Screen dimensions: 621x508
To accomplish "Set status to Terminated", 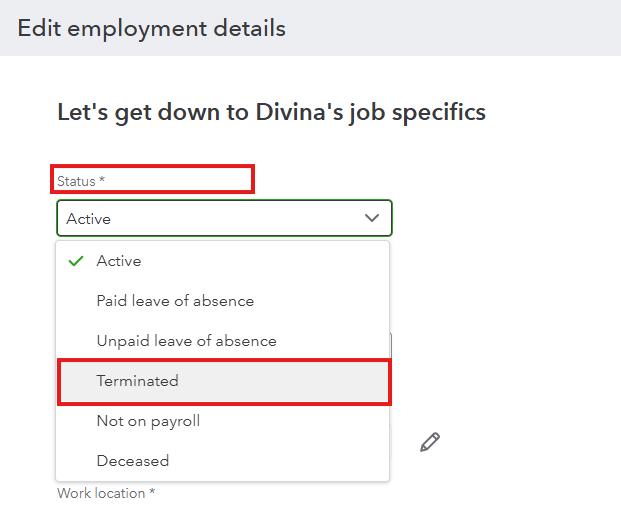I will coord(138,381).
